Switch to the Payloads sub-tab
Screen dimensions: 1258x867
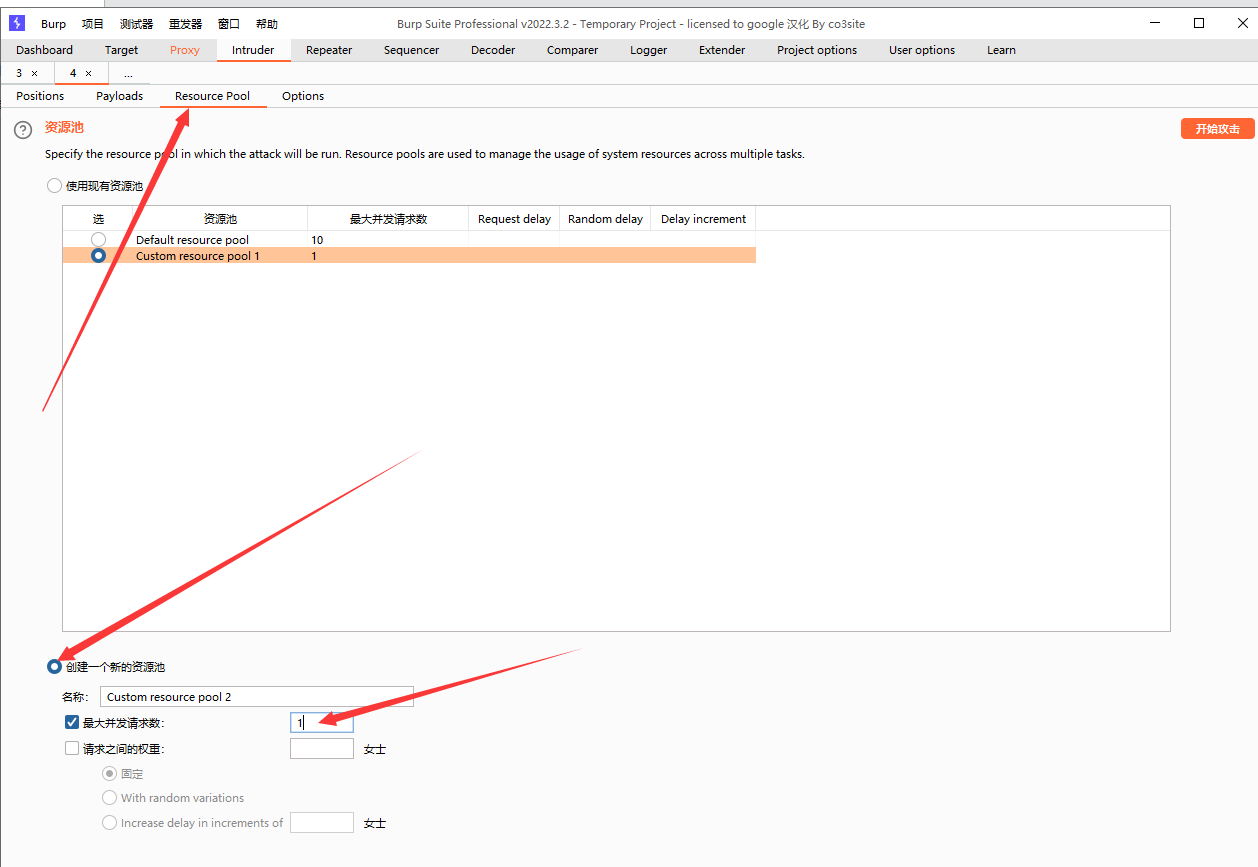pos(119,96)
